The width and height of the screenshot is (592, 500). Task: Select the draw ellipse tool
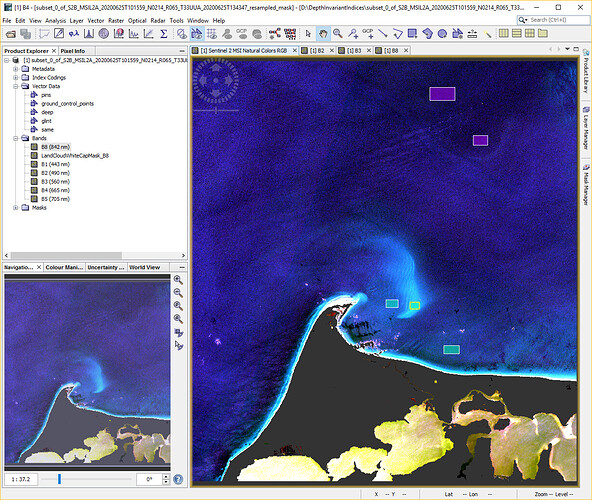pos(442,34)
